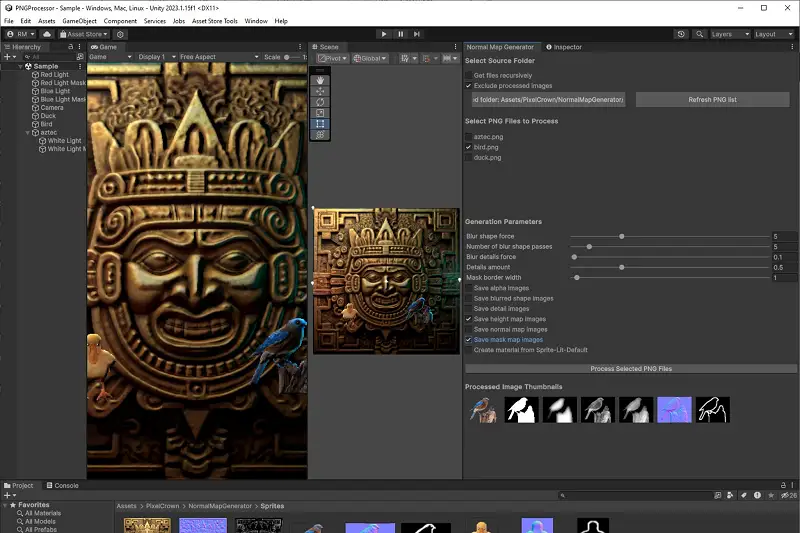The height and width of the screenshot is (533, 800).
Task: Enable Get files recursively
Action: pos(468,75)
